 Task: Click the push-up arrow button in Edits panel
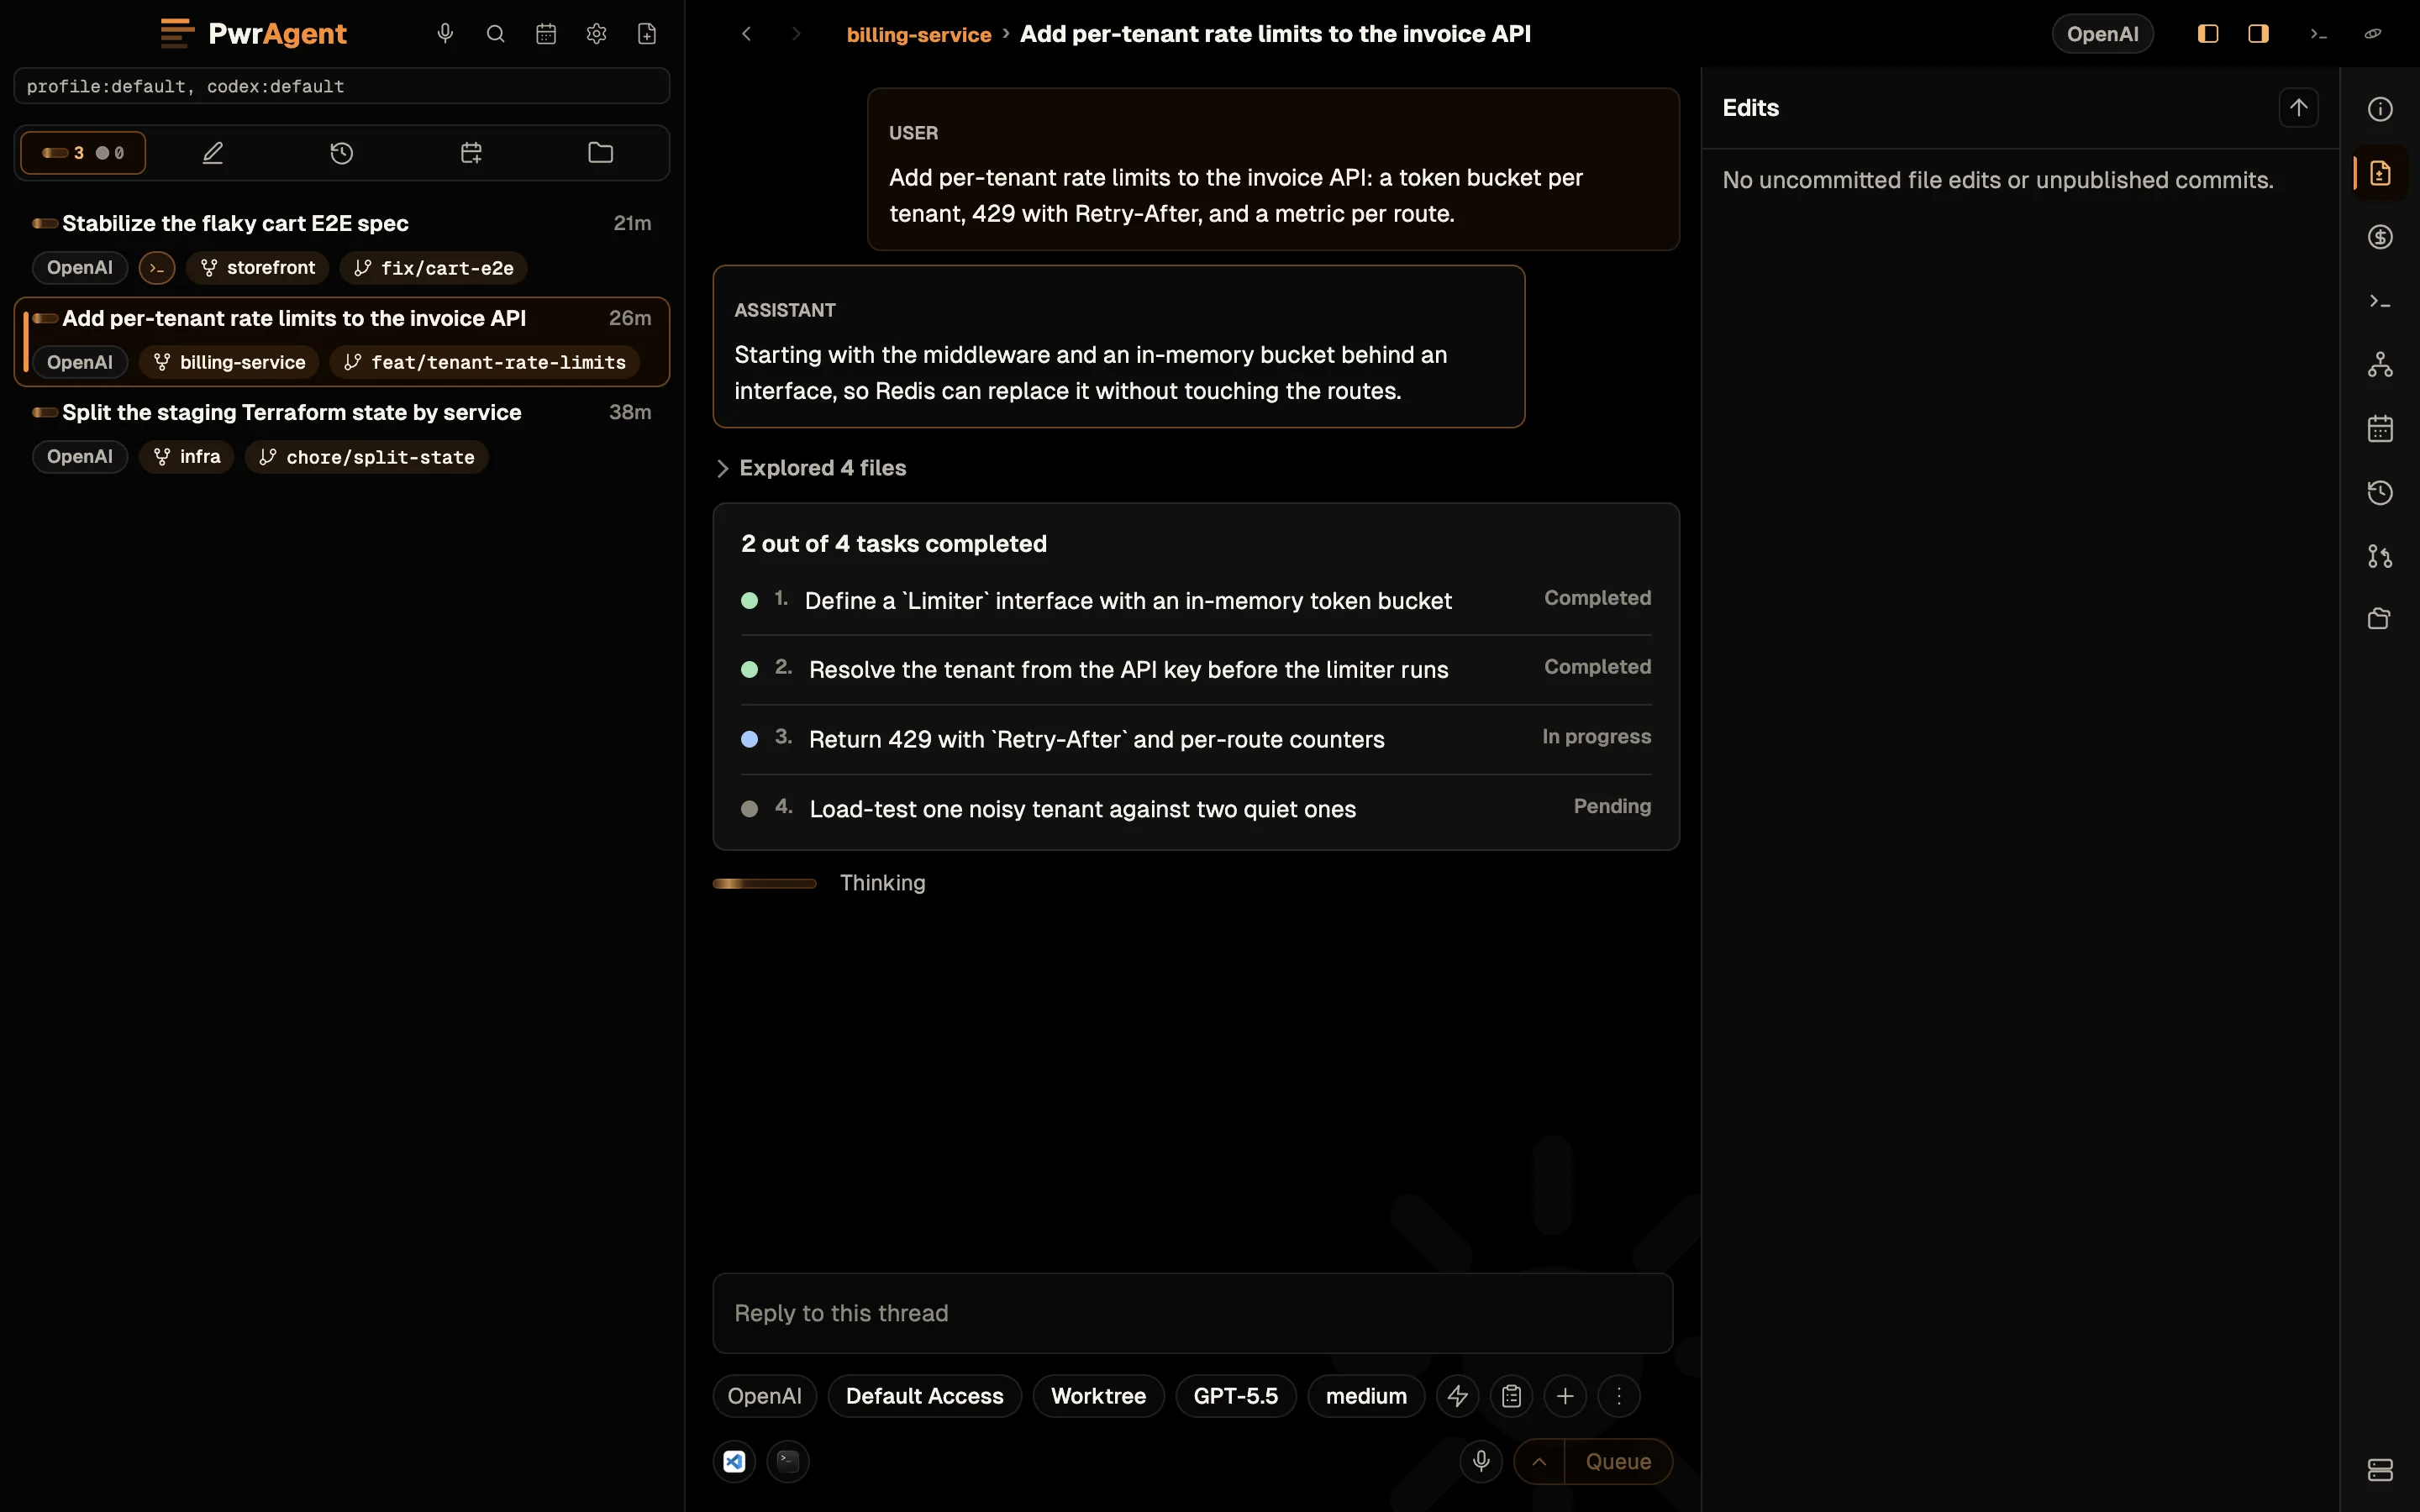coord(2298,108)
